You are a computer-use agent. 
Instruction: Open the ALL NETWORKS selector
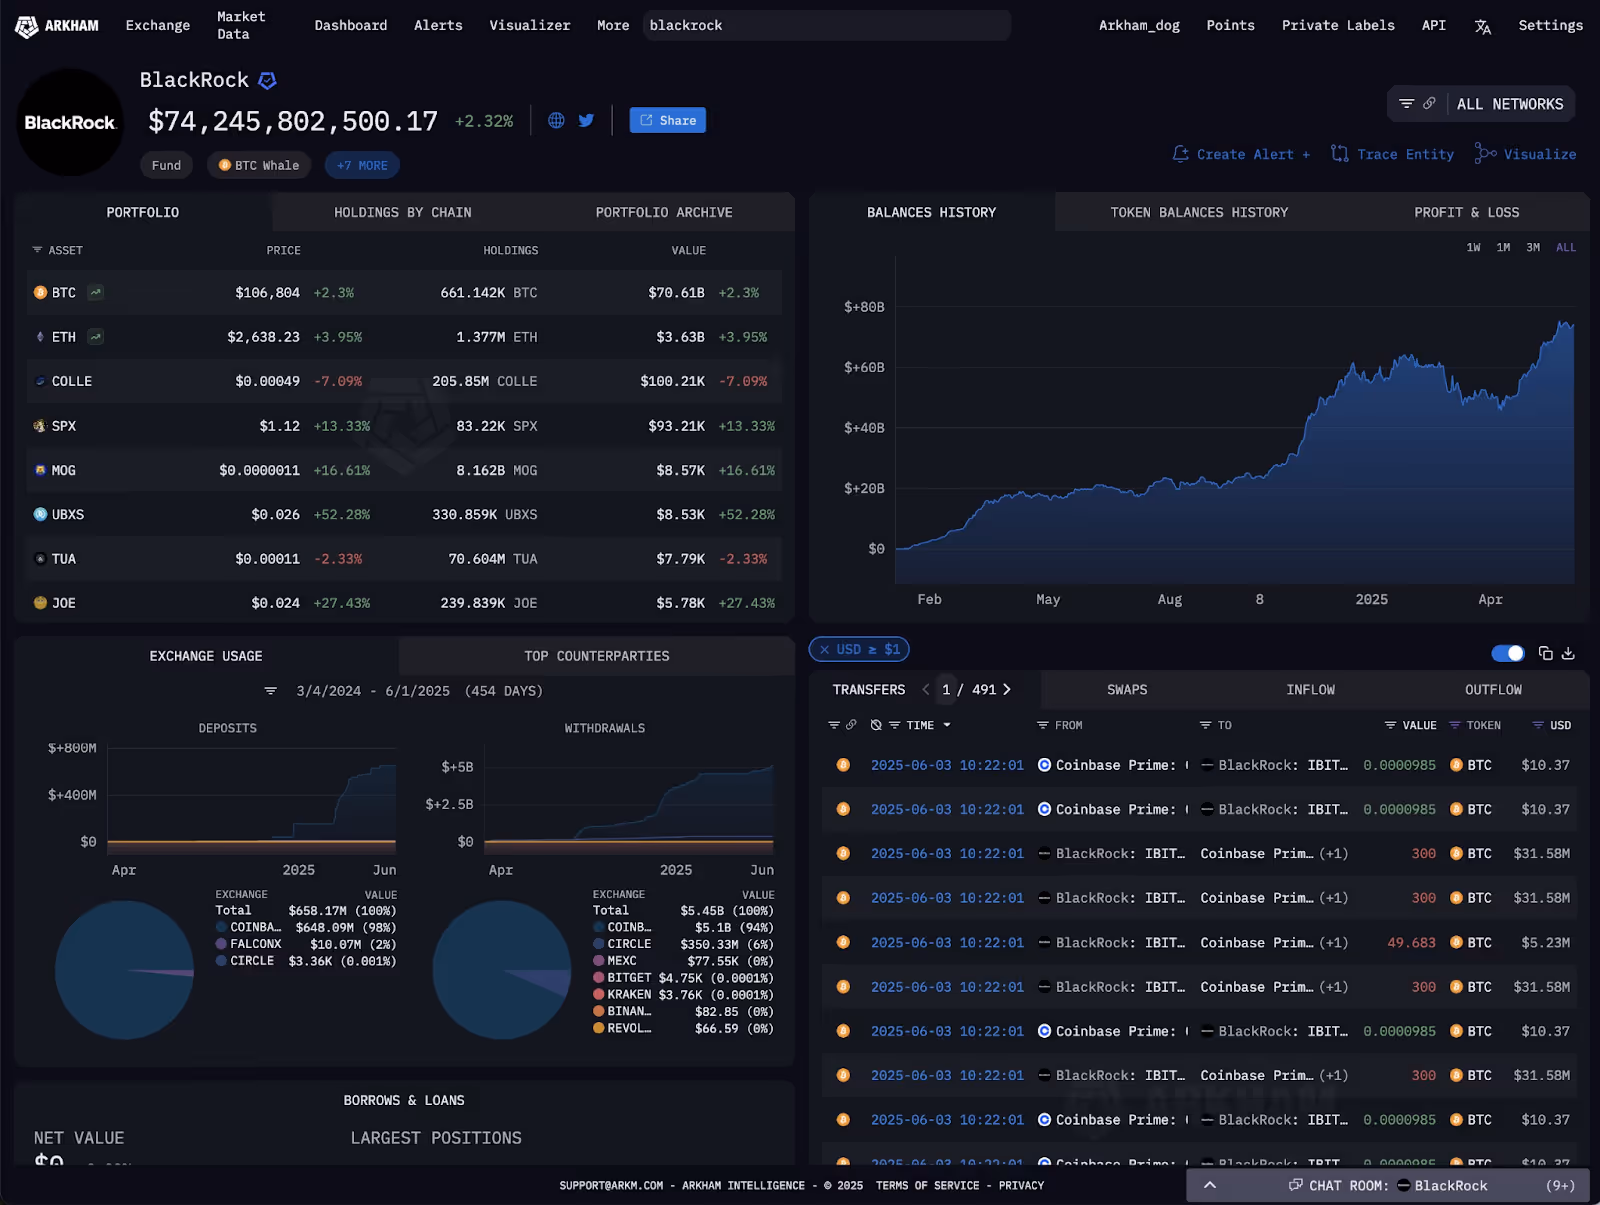coord(1509,104)
